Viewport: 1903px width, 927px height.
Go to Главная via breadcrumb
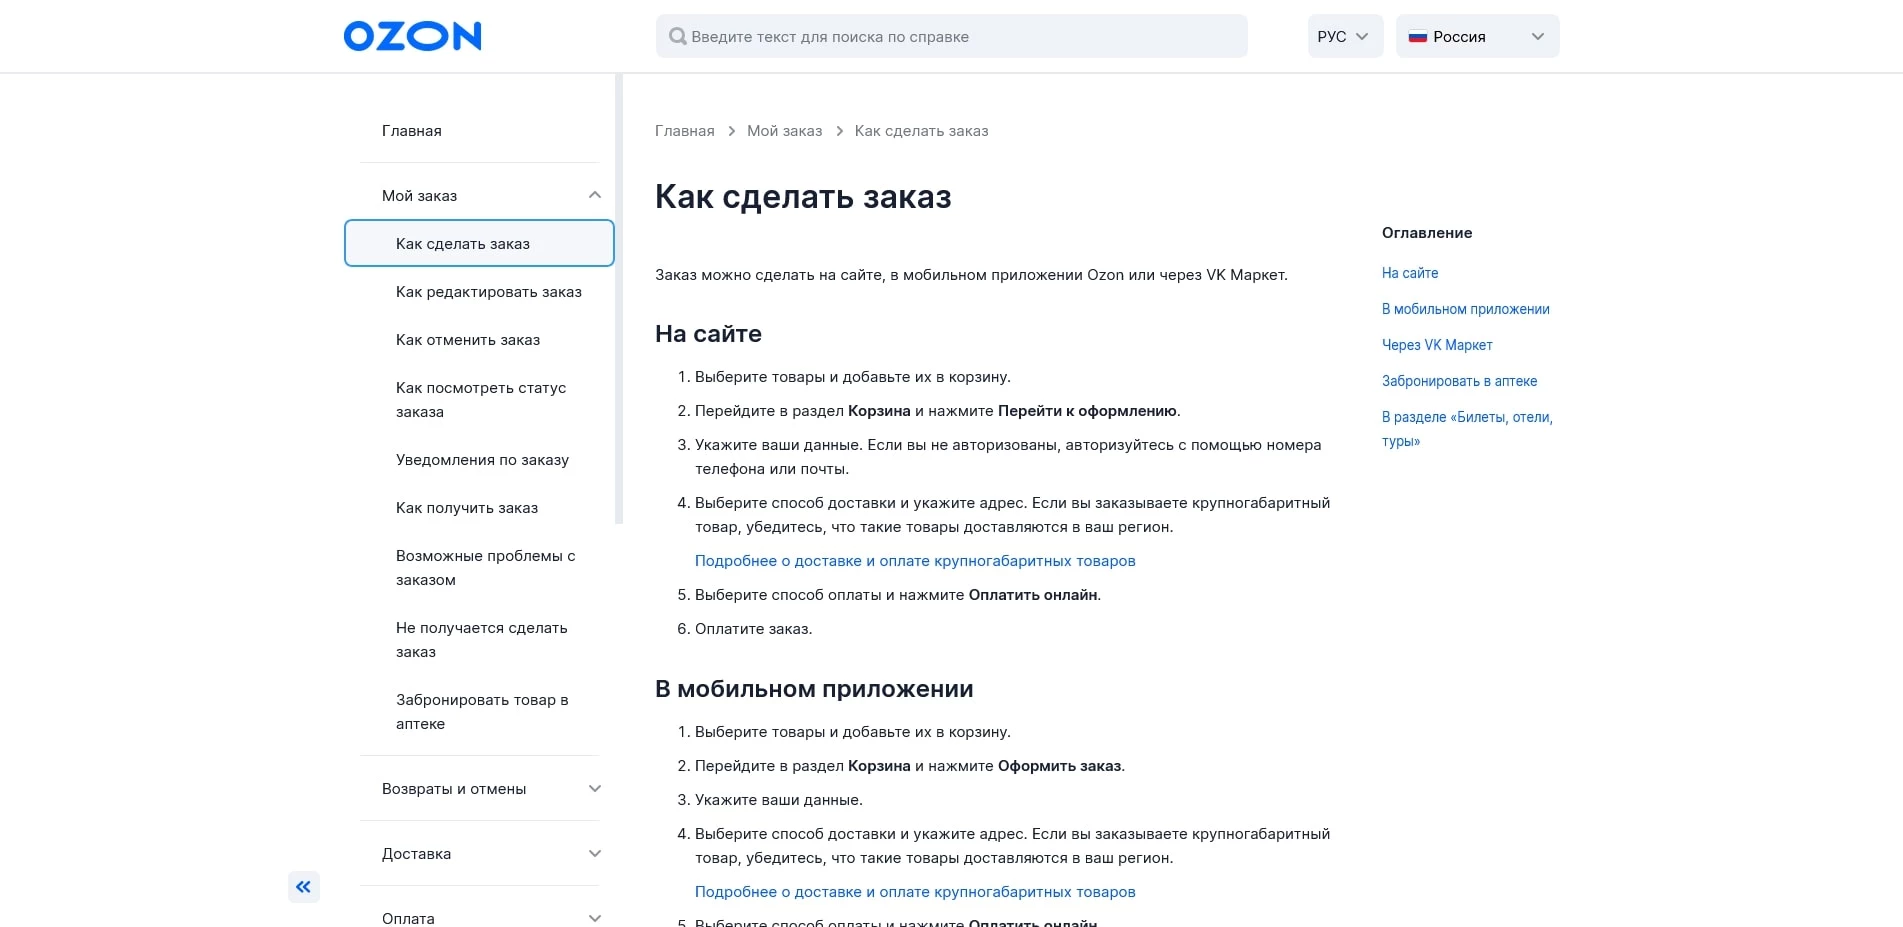coord(684,130)
